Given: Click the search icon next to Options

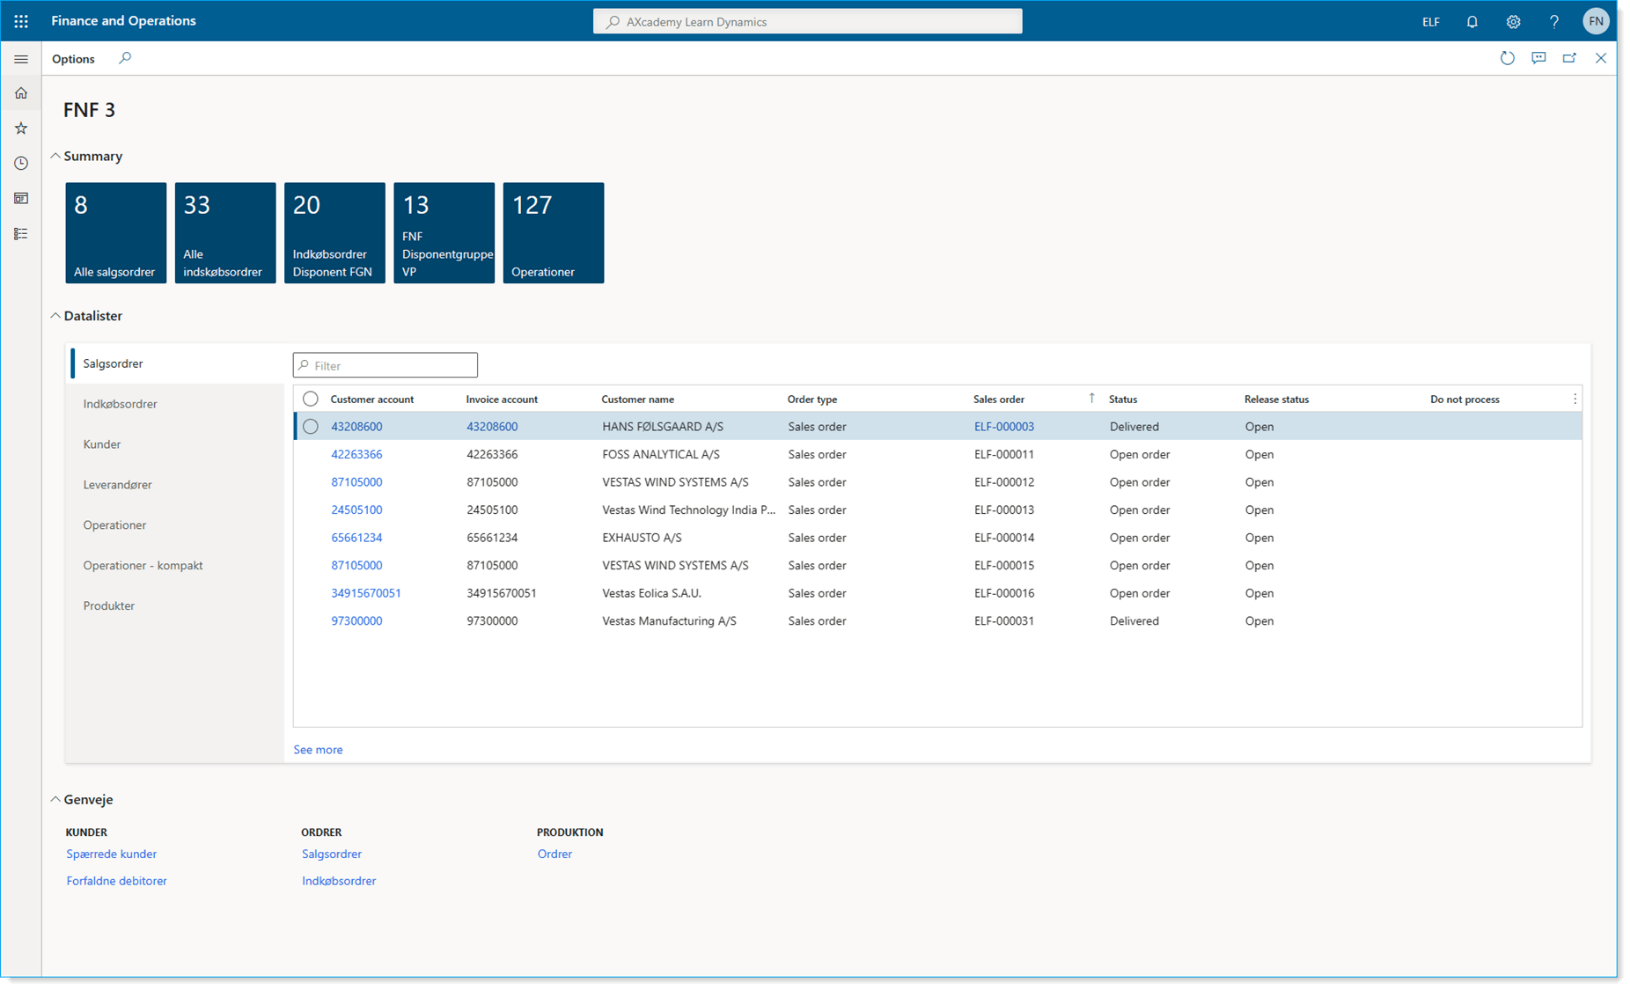Looking at the screenshot, I should point(125,58).
